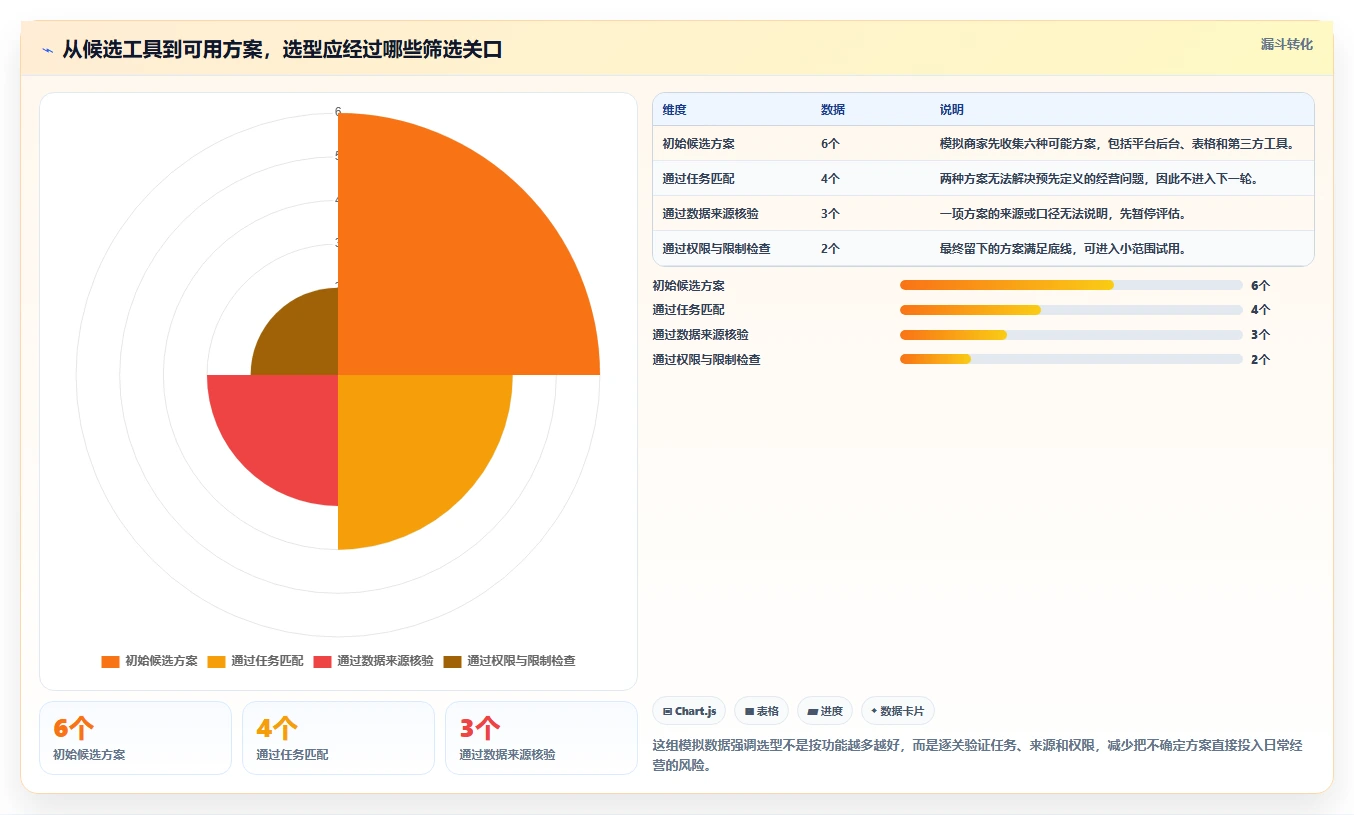The width and height of the screenshot is (1354, 815).
Task: Select the Chart.js tag chip
Action: [x=689, y=711]
